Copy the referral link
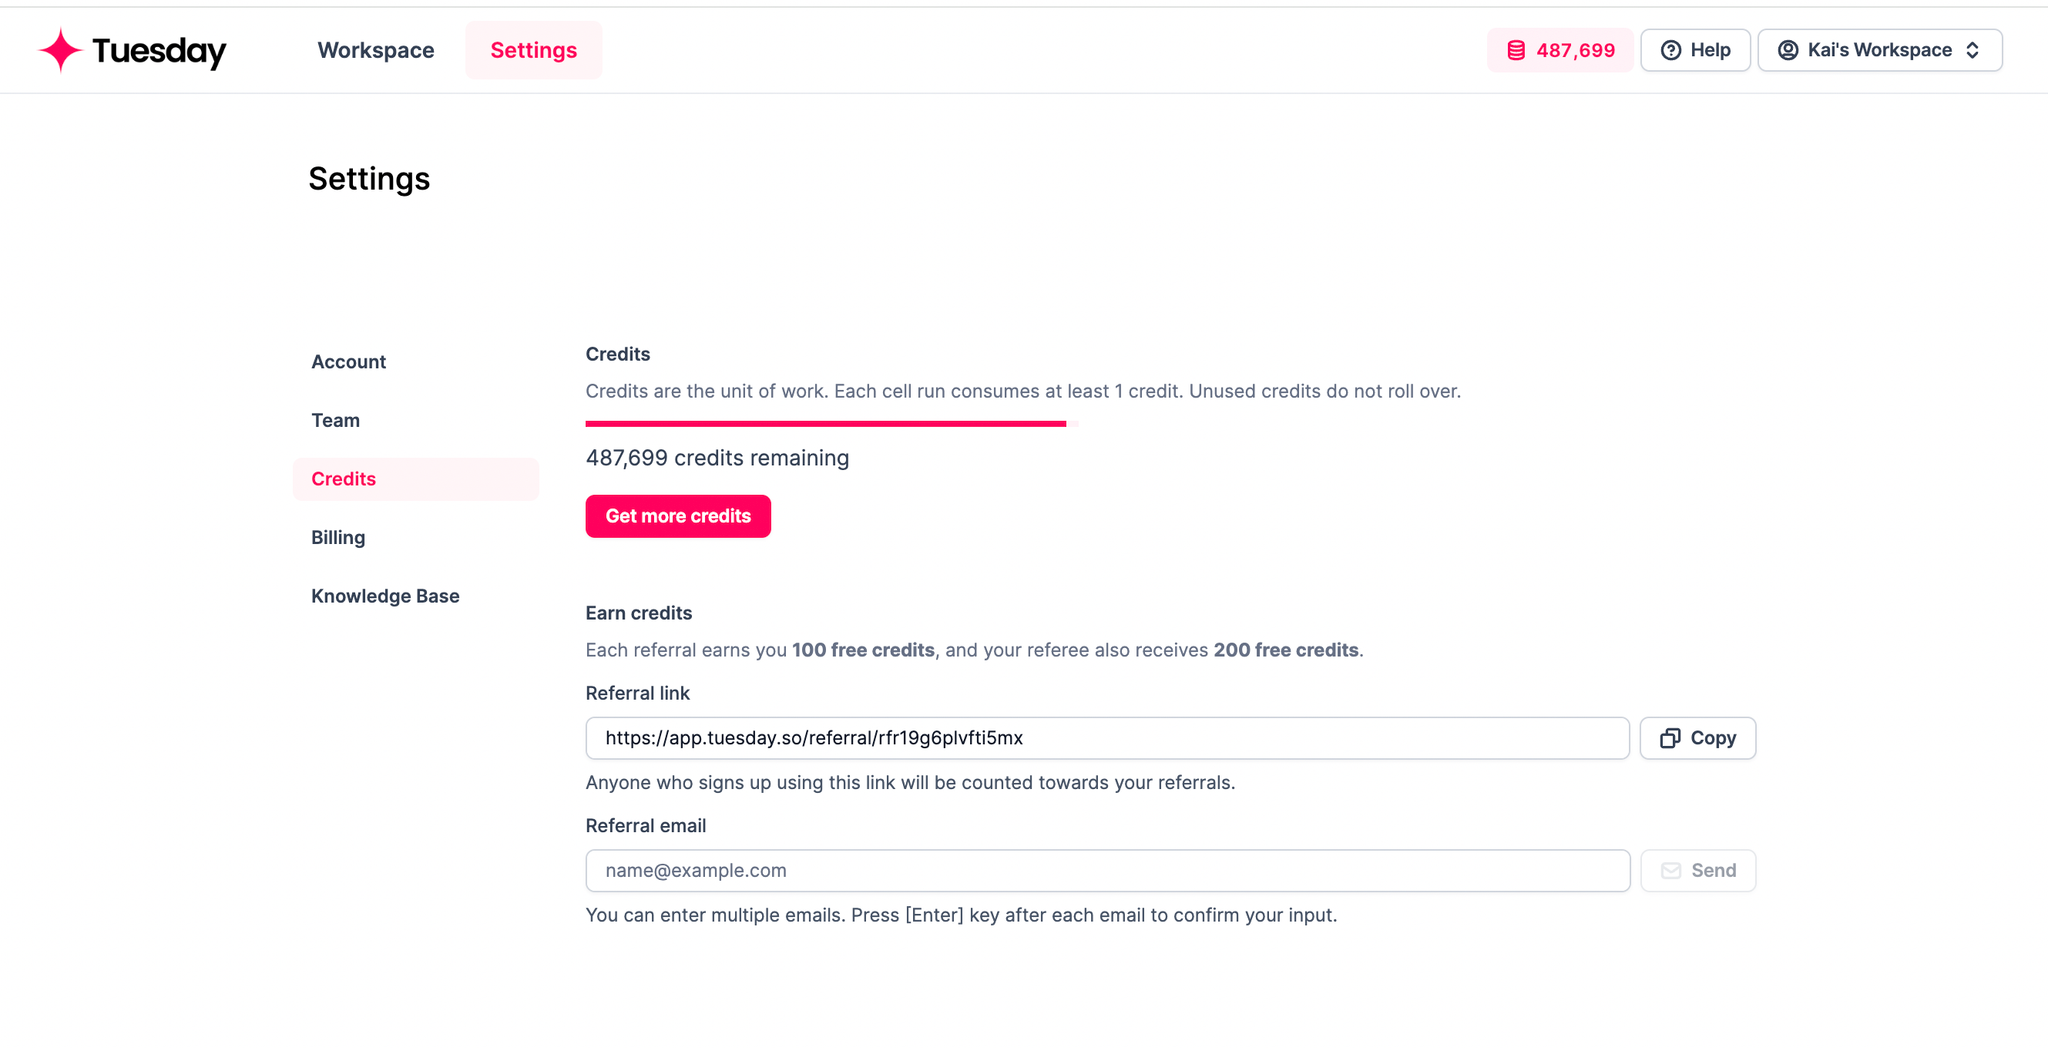Image resolution: width=2048 pixels, height=1048 pixels. click(x=1698, y=738)
